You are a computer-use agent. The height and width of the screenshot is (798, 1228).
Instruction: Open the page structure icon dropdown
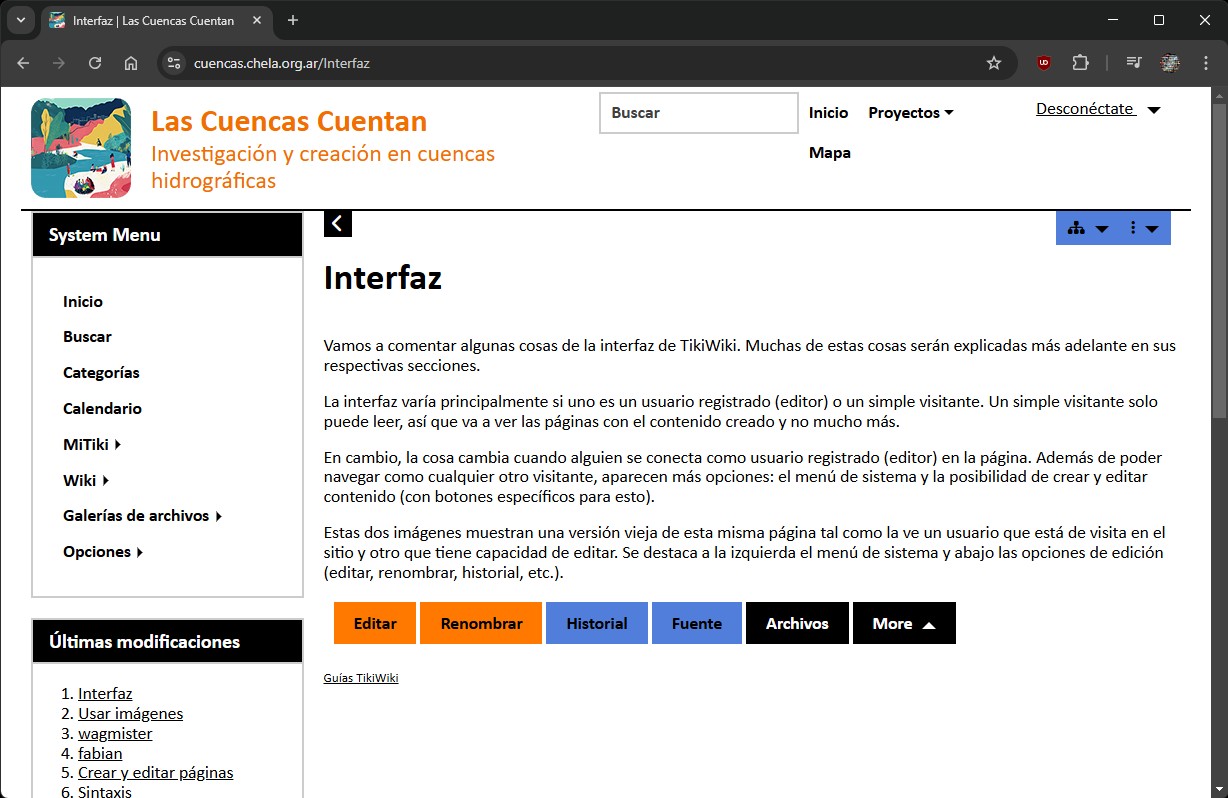(1087, 228)
